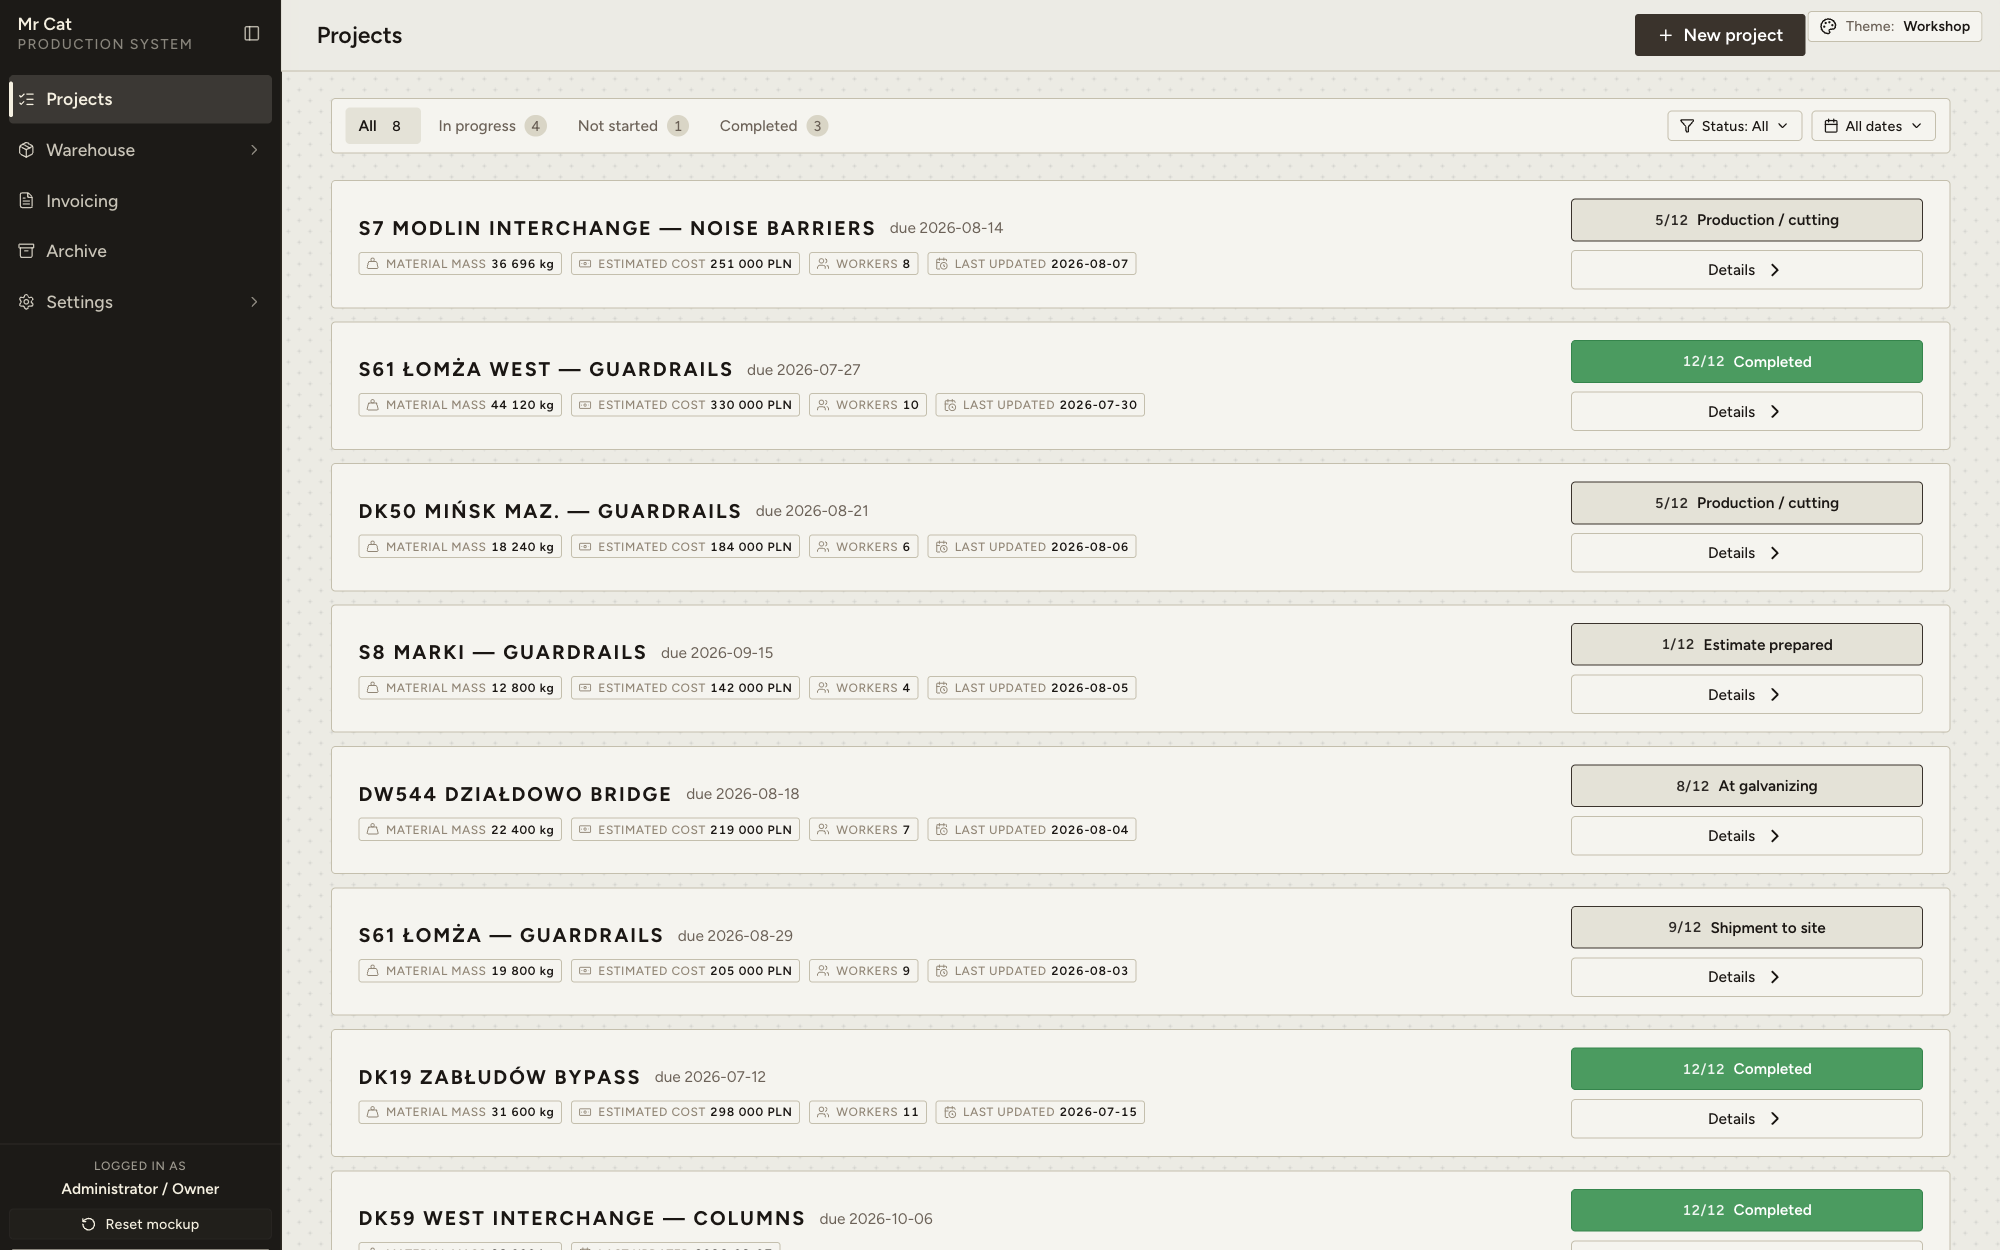This screenshot has height=1250, width=2000.
Task: Open Details for DW544 Działdowo Bridge
Action: coord(1746,836)
